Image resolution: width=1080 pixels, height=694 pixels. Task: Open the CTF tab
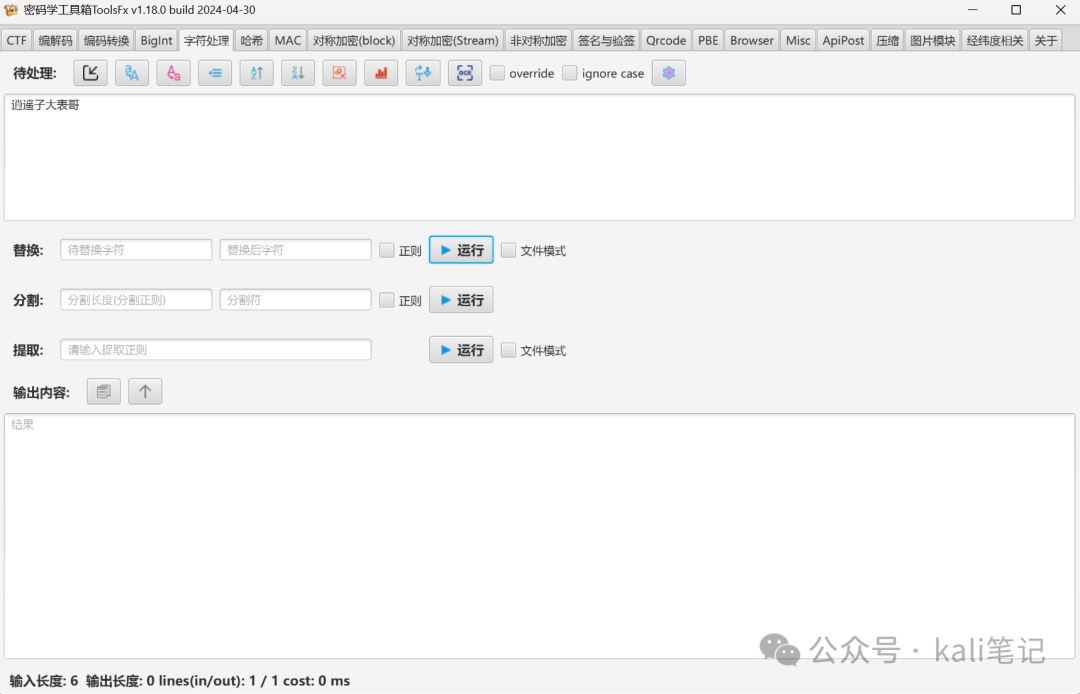[x=17, y=41]
